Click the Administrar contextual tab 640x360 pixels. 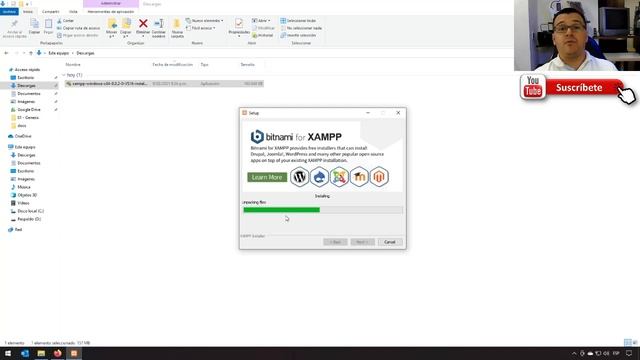[x=111, y=4]
